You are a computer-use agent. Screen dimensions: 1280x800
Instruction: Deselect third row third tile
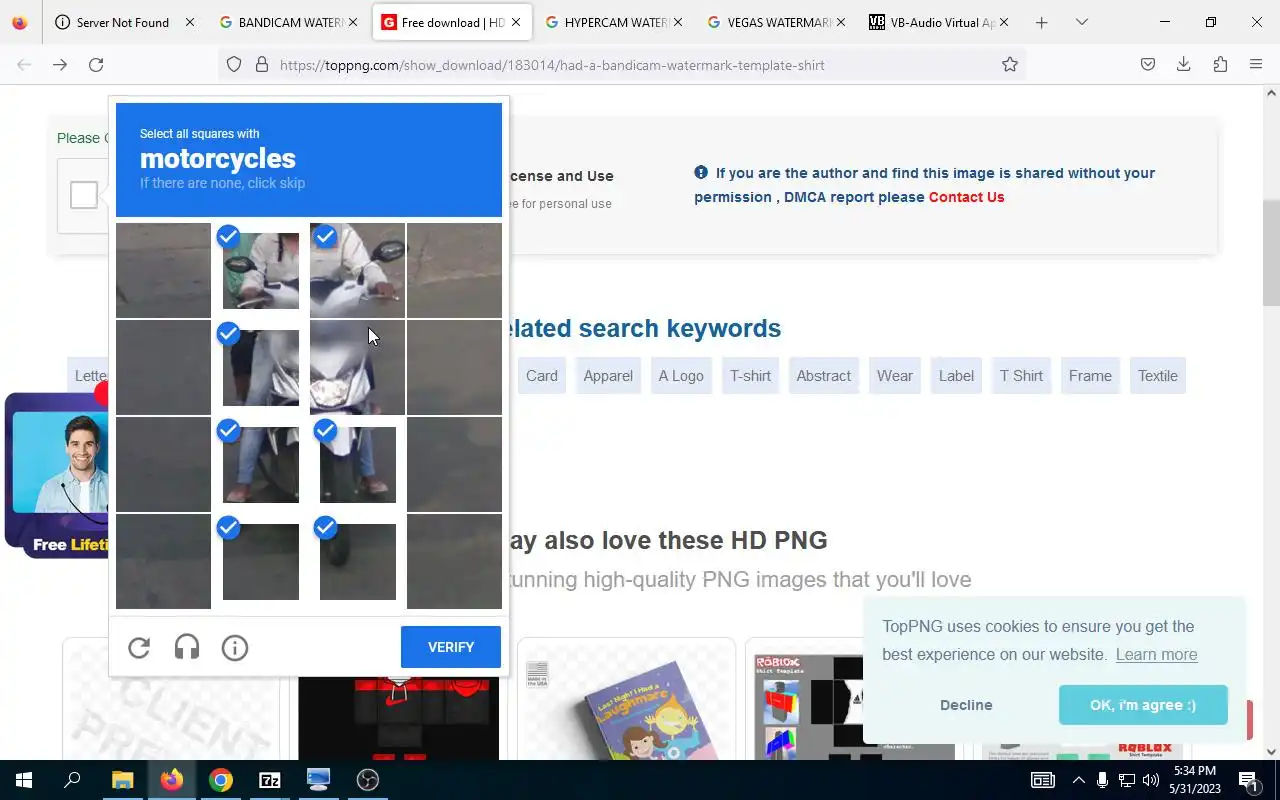[x=357, y=464]
